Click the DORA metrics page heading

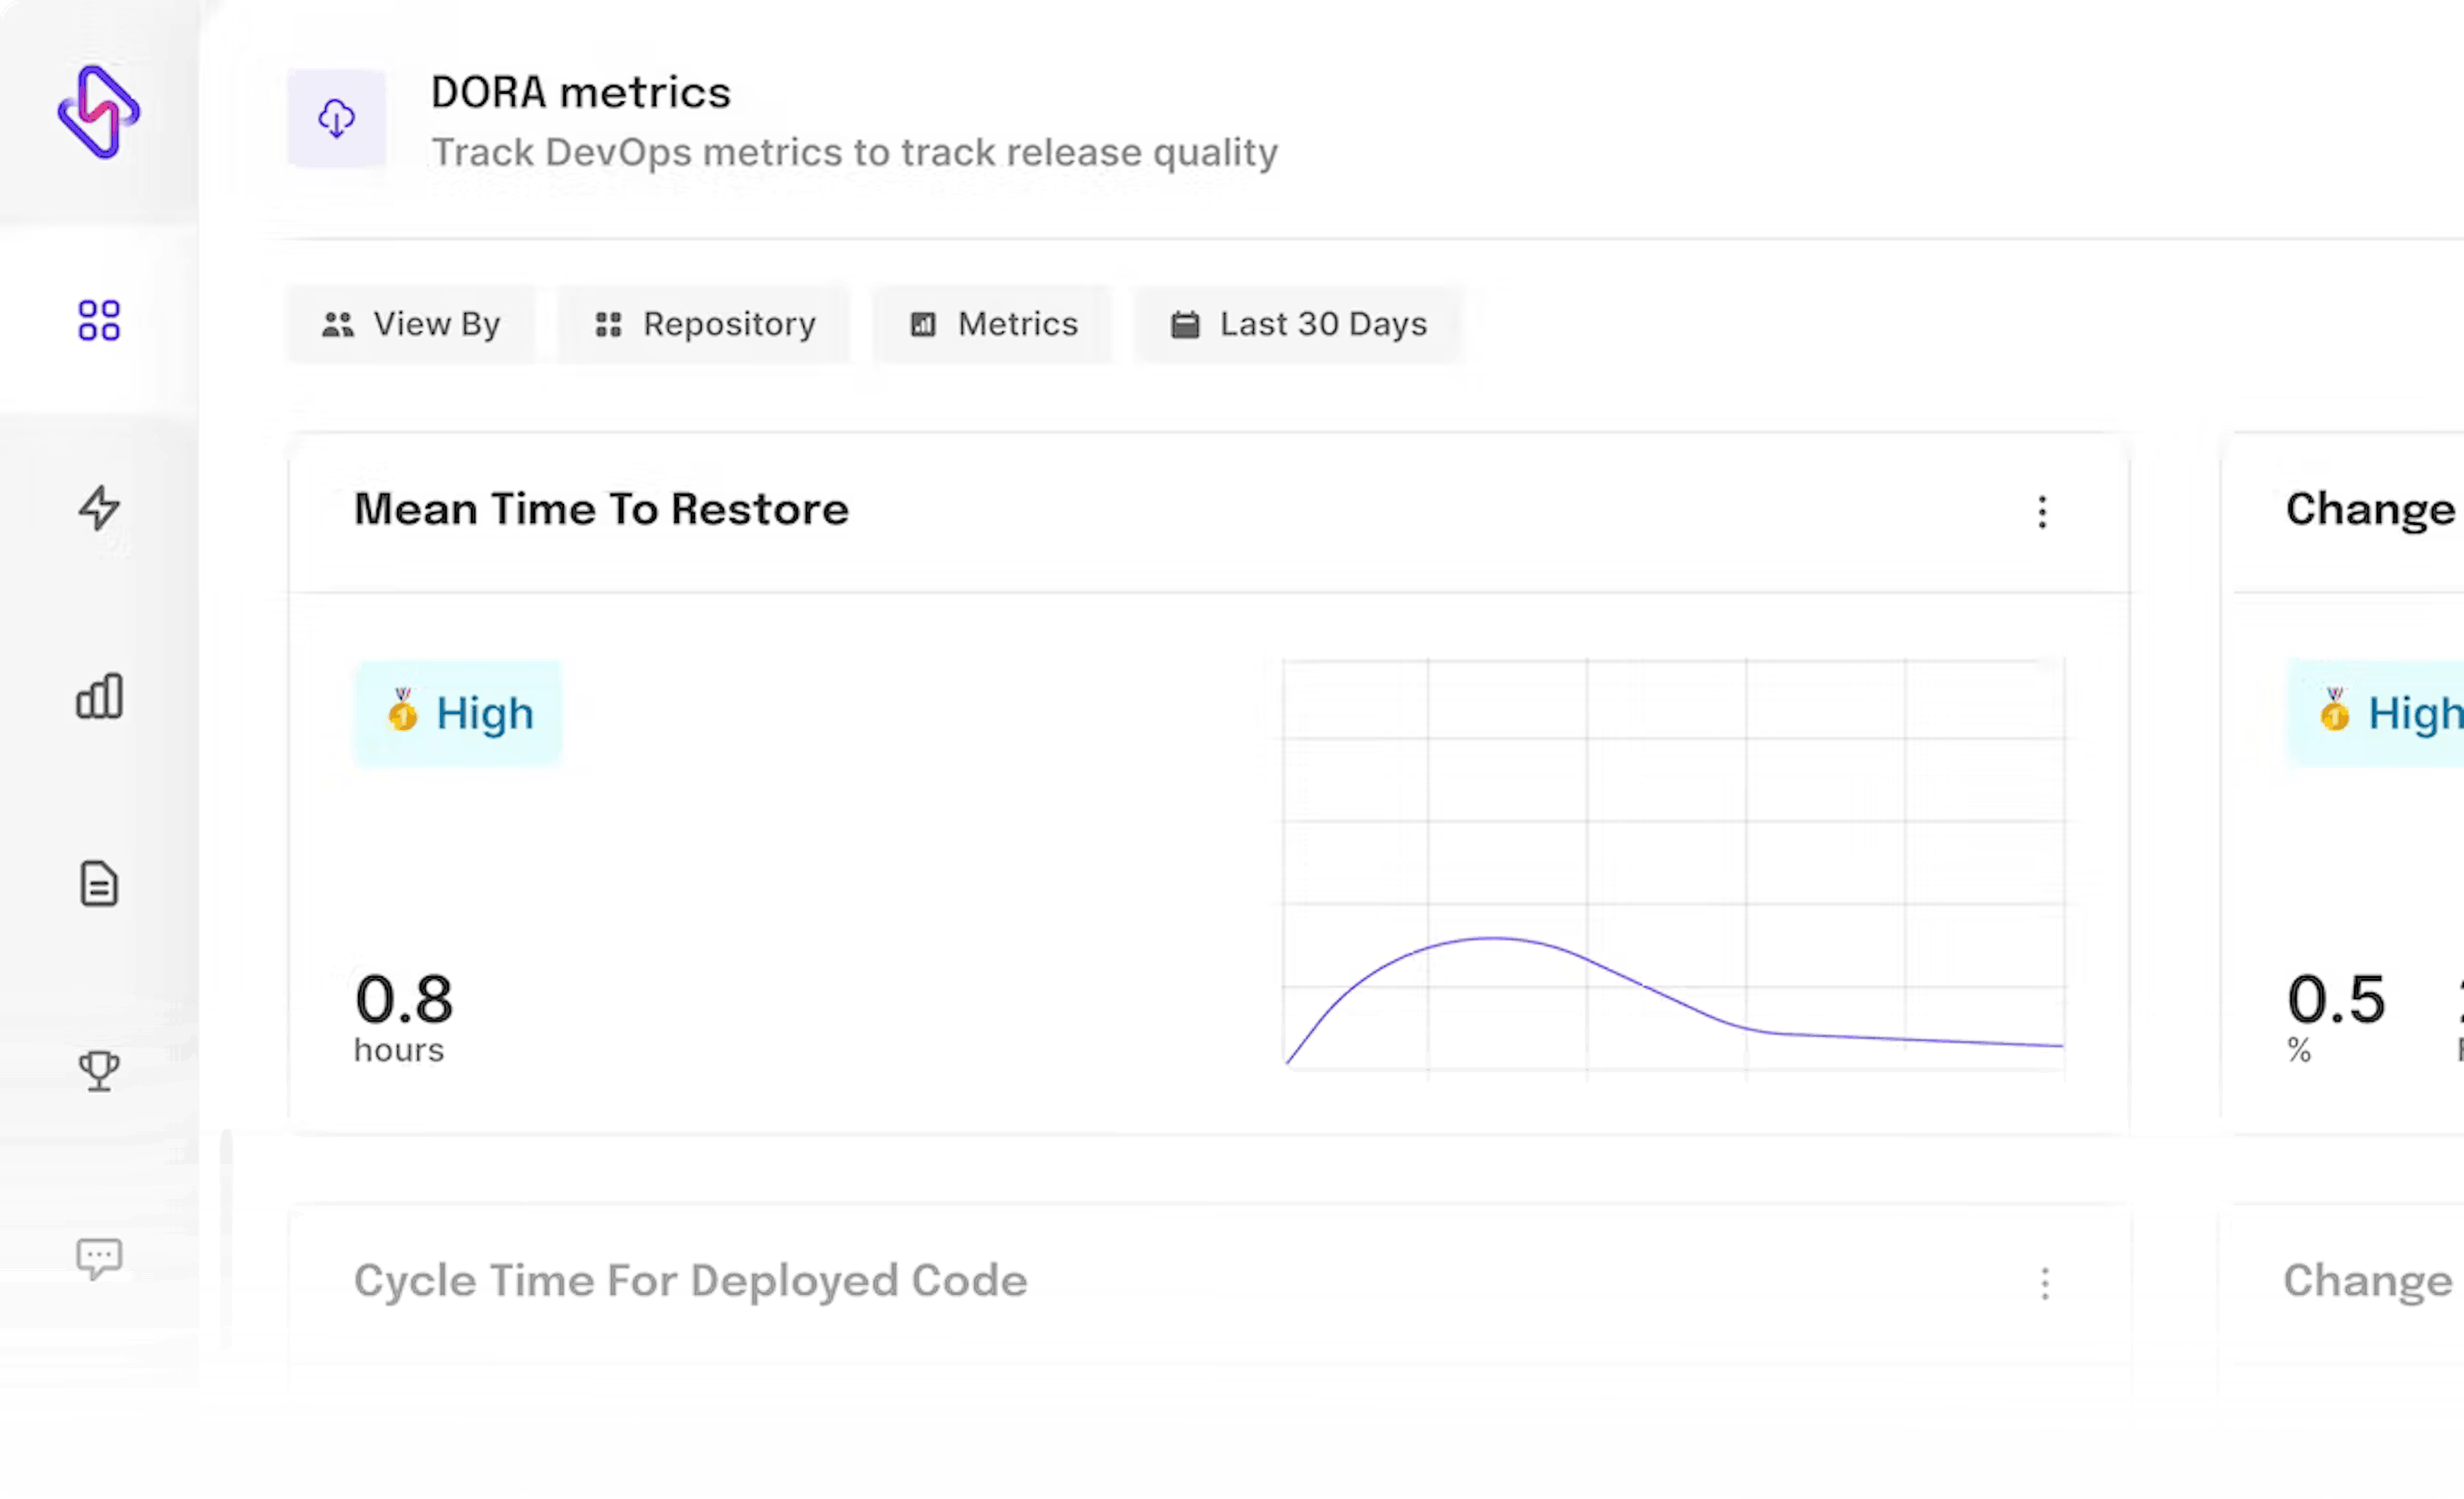pos(581,93)
